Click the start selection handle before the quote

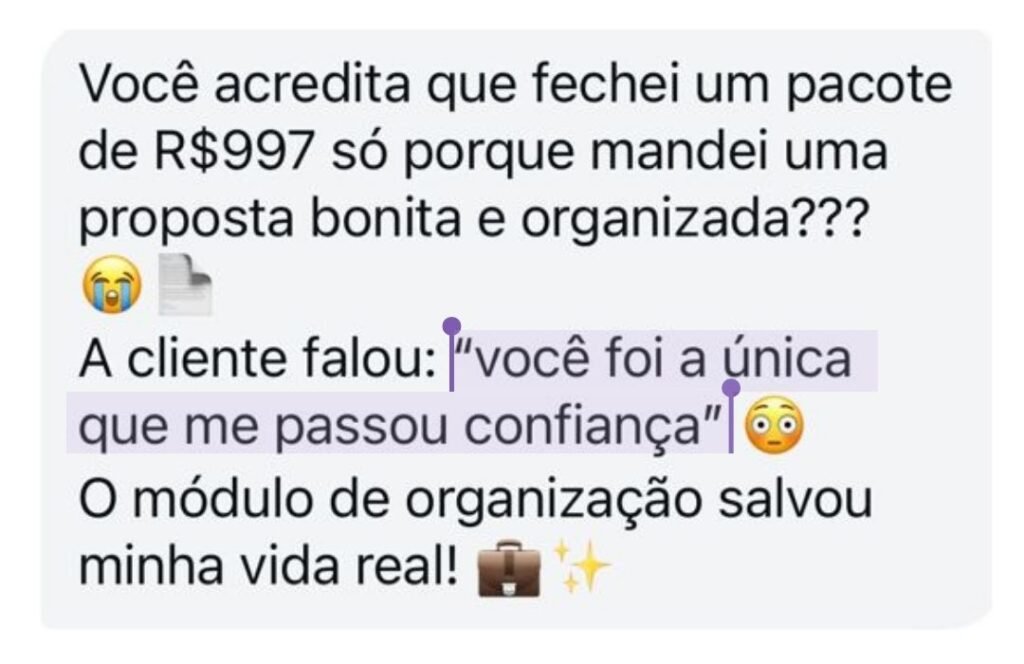[451, 354]
